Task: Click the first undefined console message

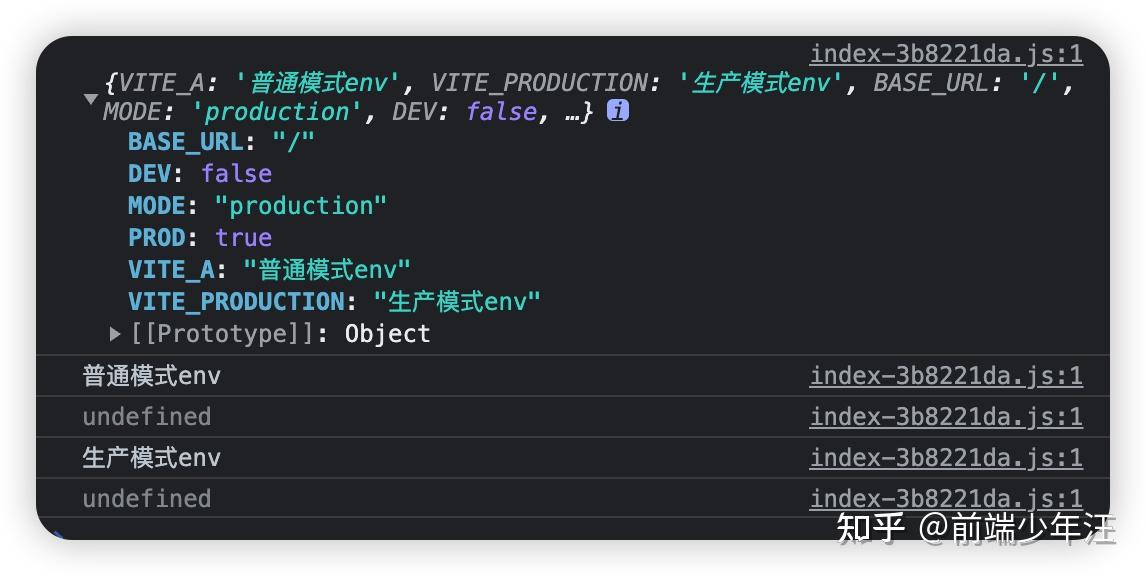Action: tap(147, 417)
